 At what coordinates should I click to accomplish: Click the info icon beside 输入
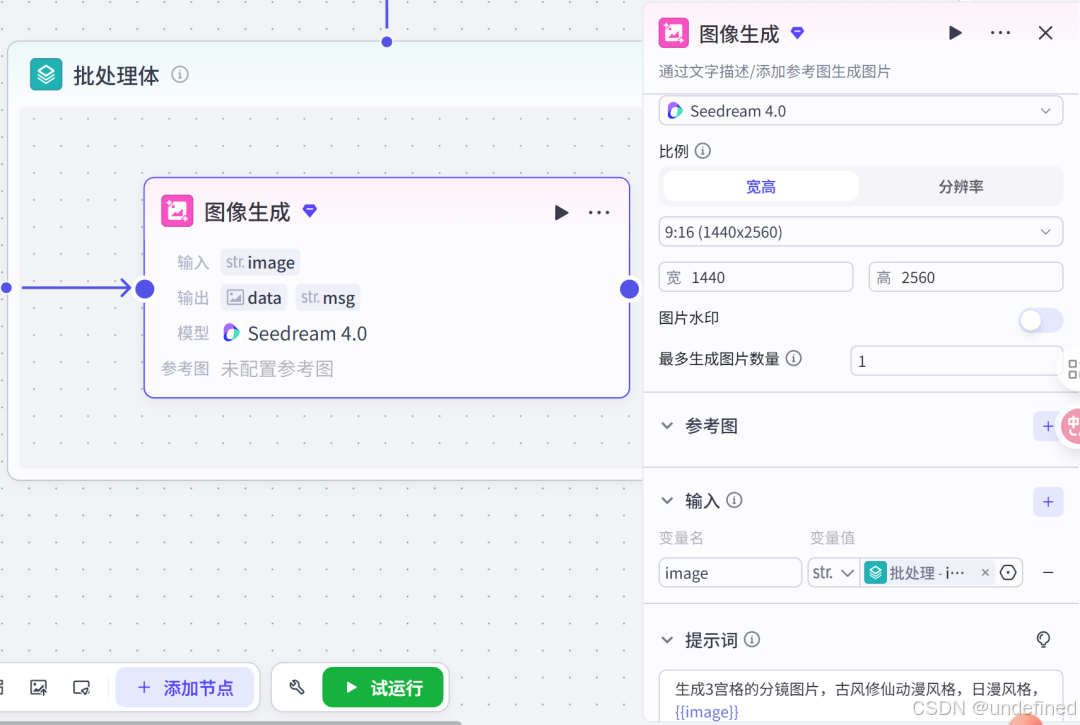(734, 501)
